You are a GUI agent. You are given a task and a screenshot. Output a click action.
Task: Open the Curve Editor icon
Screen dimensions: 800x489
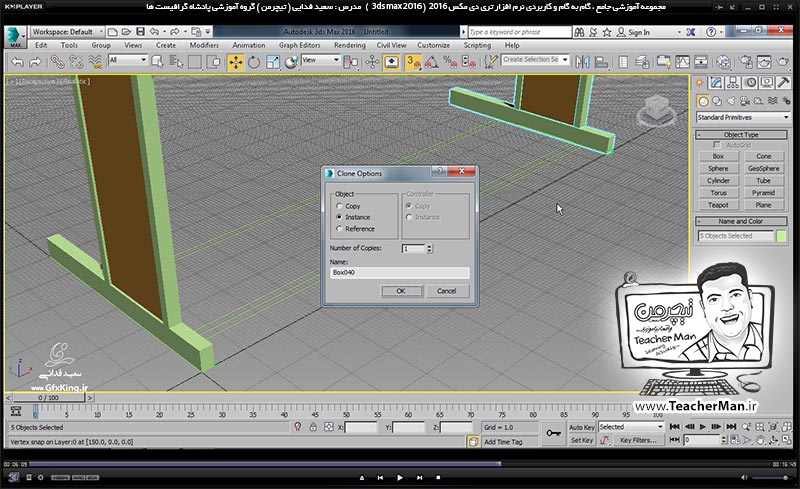point(682,62)
